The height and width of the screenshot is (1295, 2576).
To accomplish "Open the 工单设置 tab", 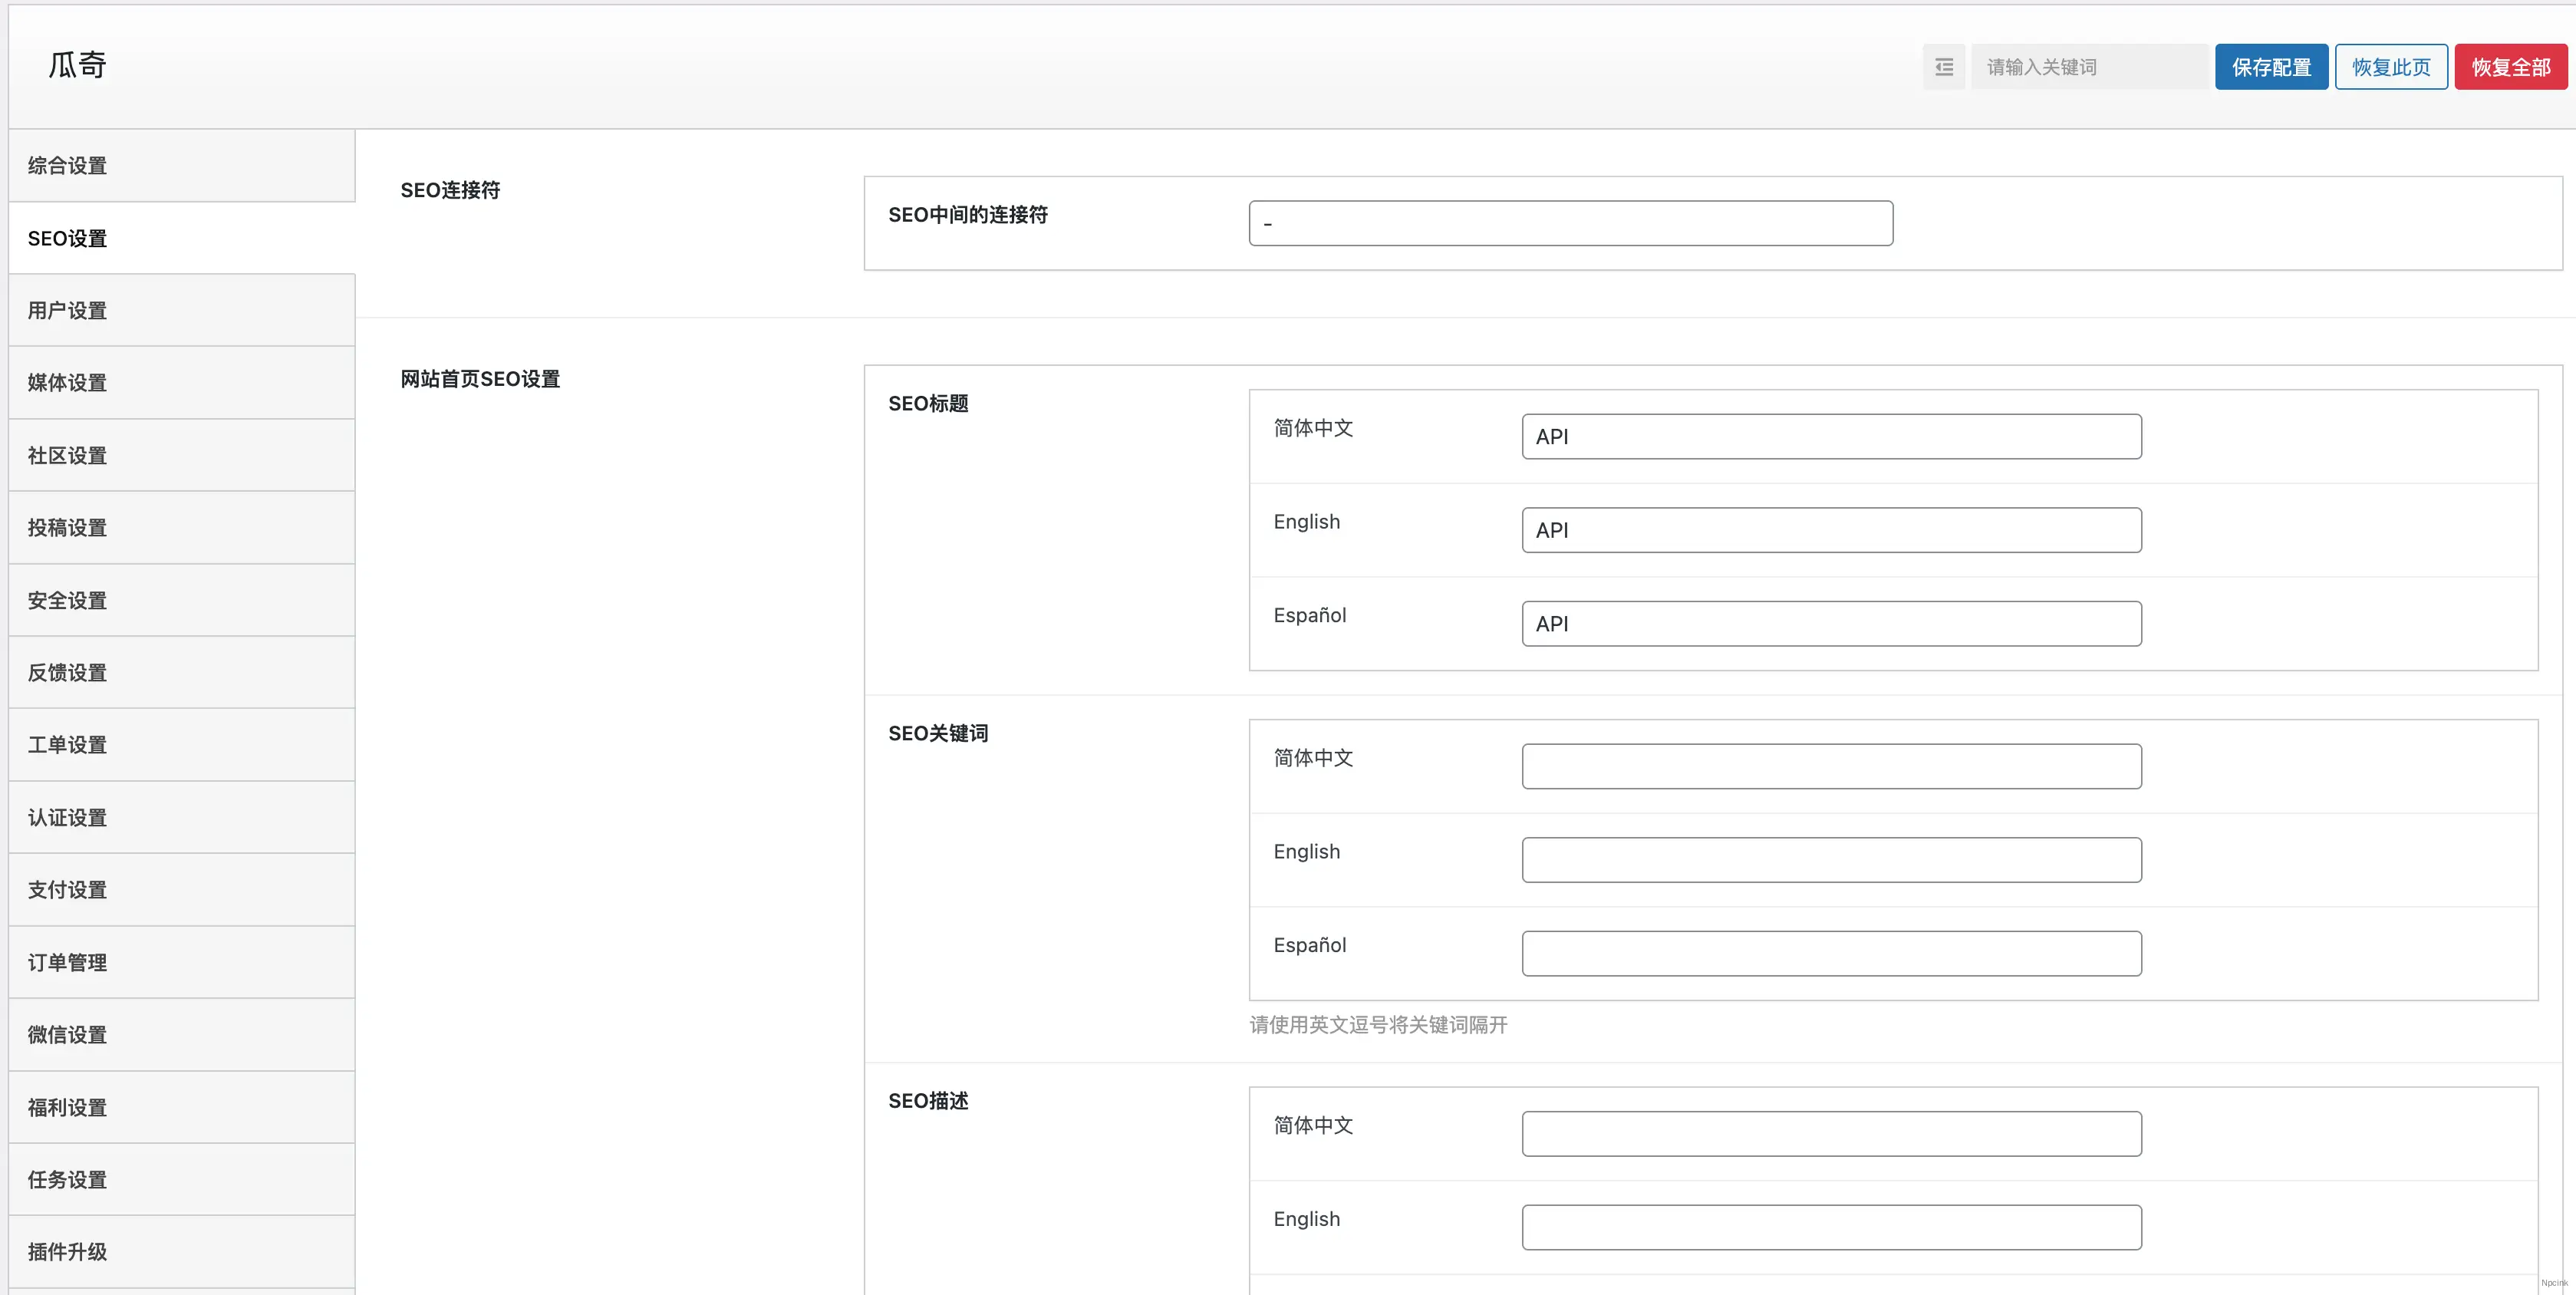I will click(x=182, y=745).
